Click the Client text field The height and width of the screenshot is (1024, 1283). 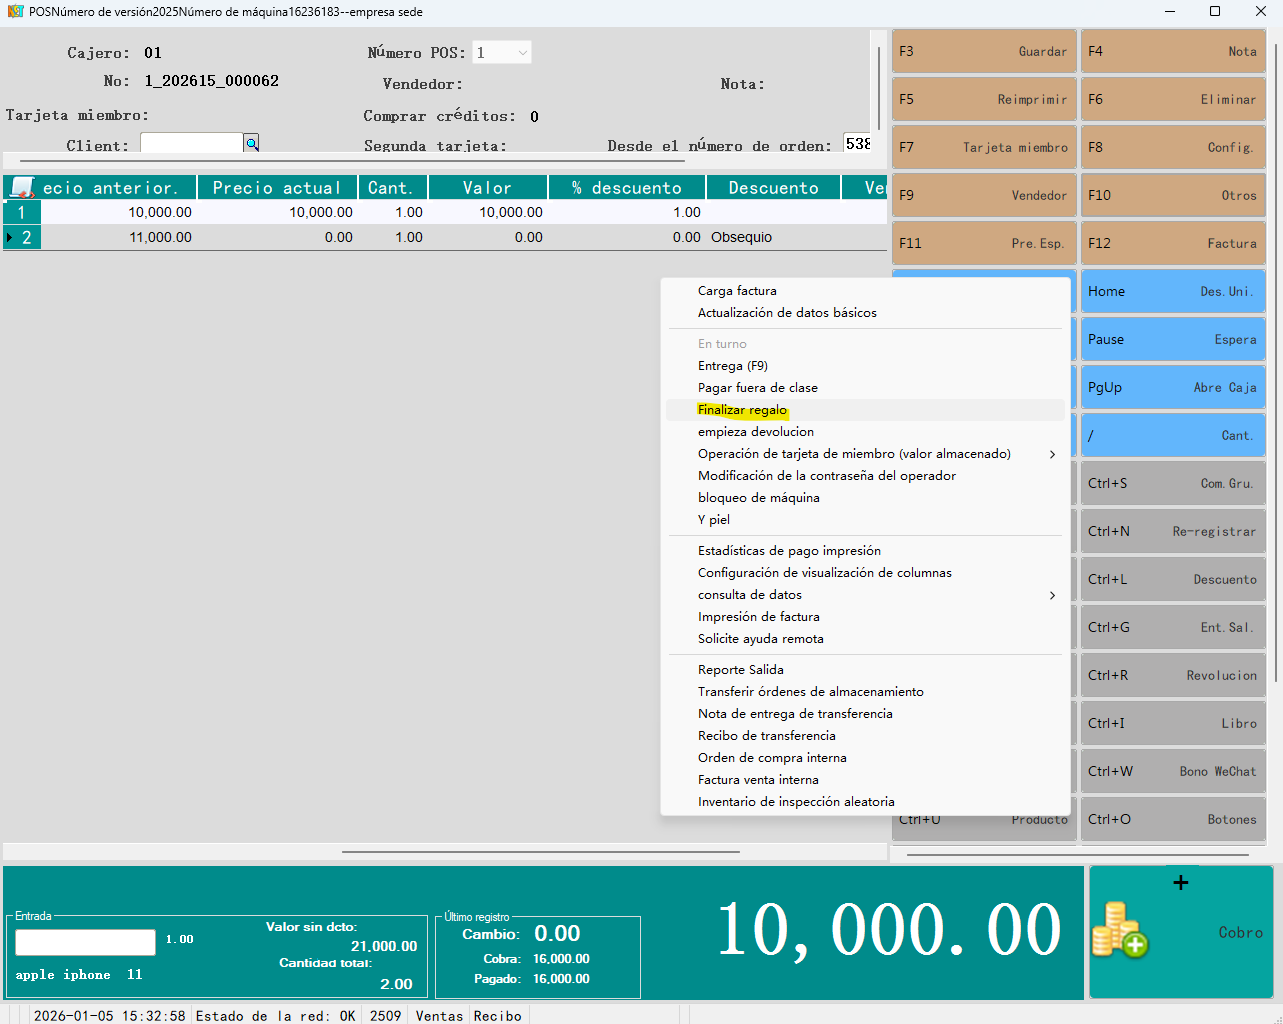(191, 144)
